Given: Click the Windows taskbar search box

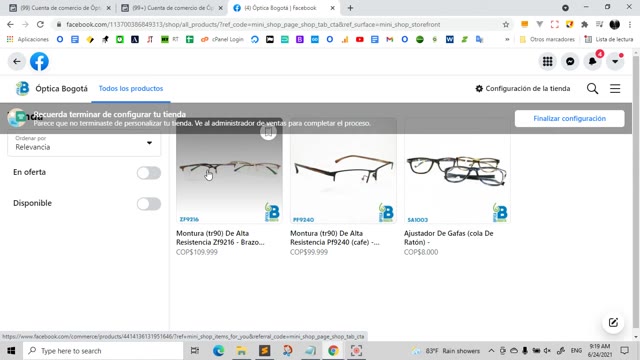Looking at the screenshot, I should click(x=103, y=351).
